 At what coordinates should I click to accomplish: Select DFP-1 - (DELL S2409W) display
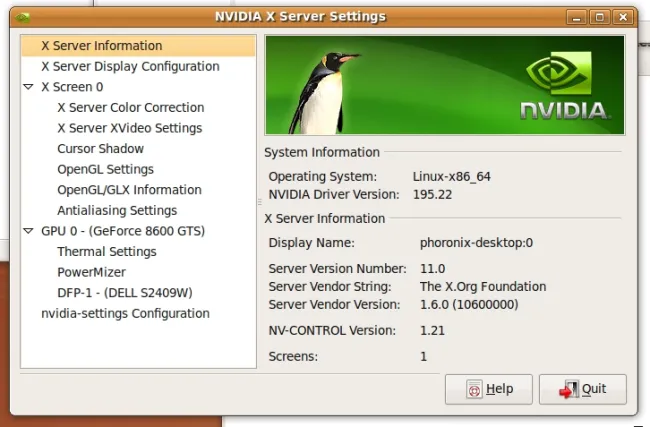tap(125, 293)
